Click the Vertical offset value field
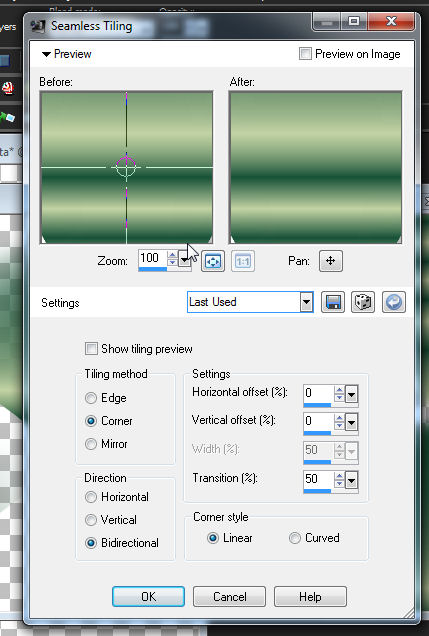The image size is (429, 636). pyautogui.click(x=318, y=421)
